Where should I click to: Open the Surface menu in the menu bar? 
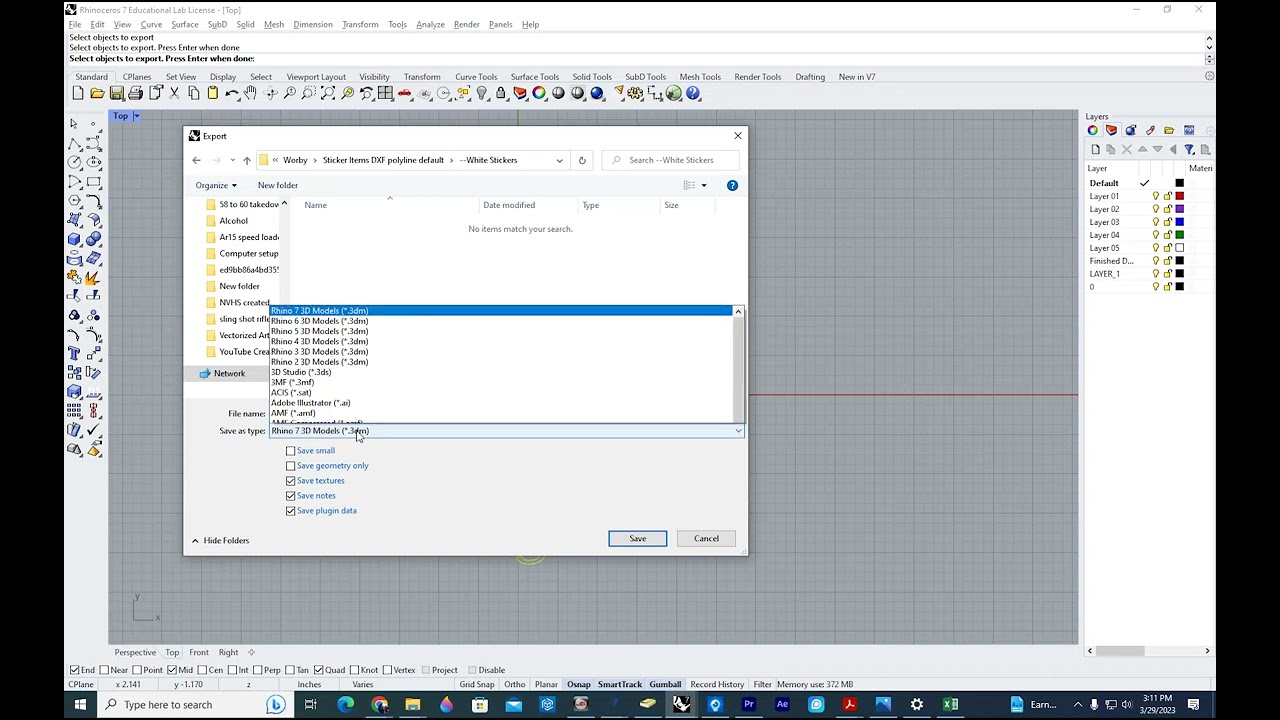coord(185,25)
